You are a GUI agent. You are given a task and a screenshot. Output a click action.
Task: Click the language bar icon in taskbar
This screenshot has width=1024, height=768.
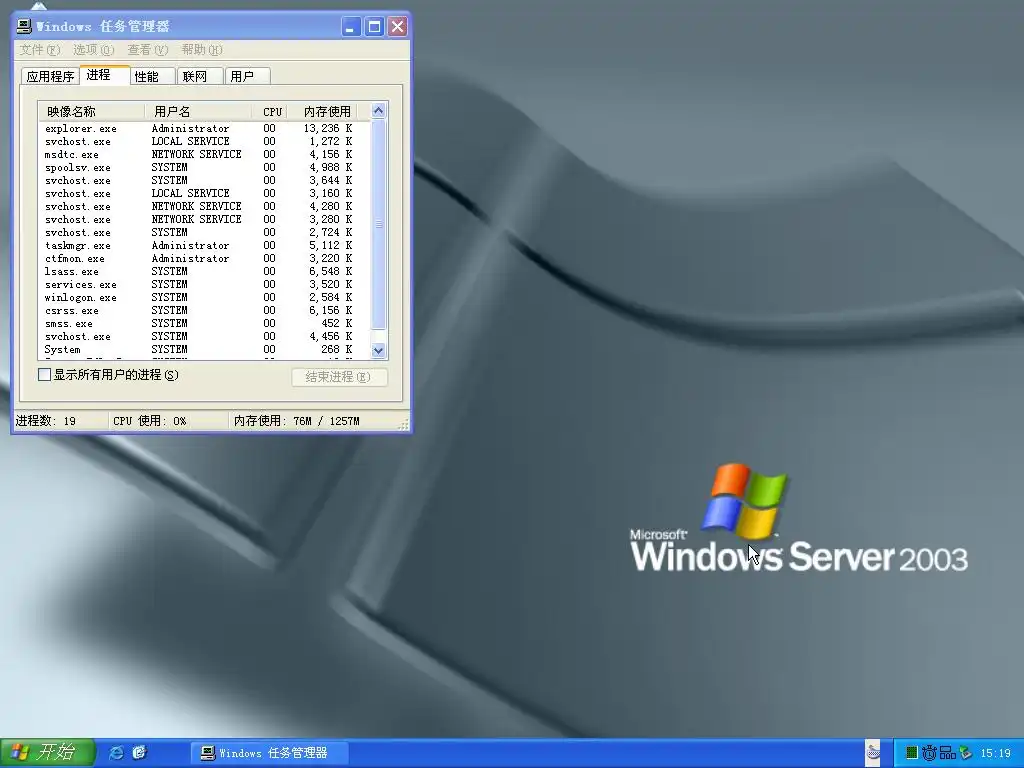pos(873,753)
